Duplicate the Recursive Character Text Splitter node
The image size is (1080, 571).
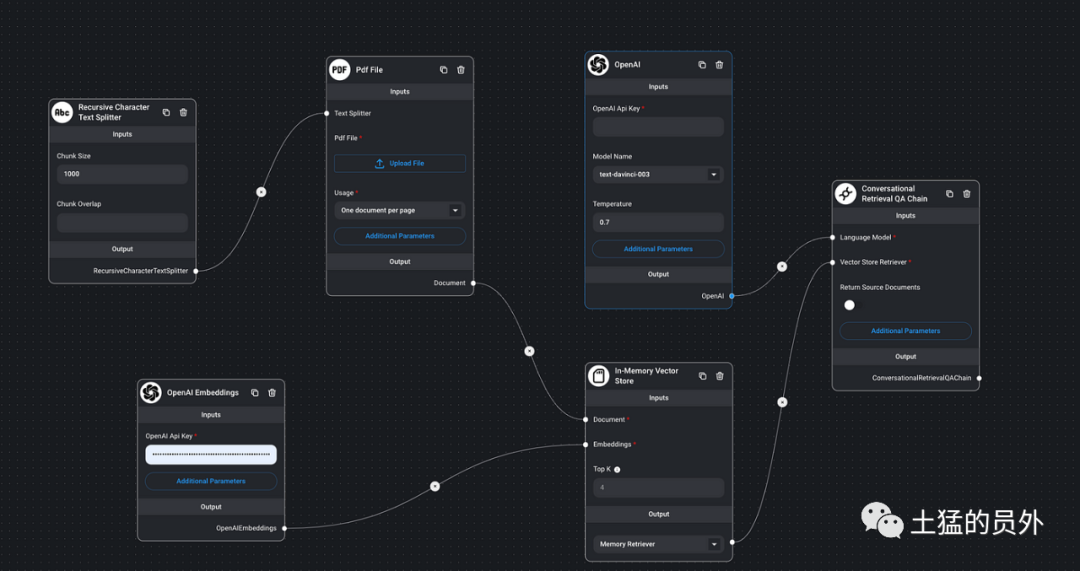pos(166,112)
